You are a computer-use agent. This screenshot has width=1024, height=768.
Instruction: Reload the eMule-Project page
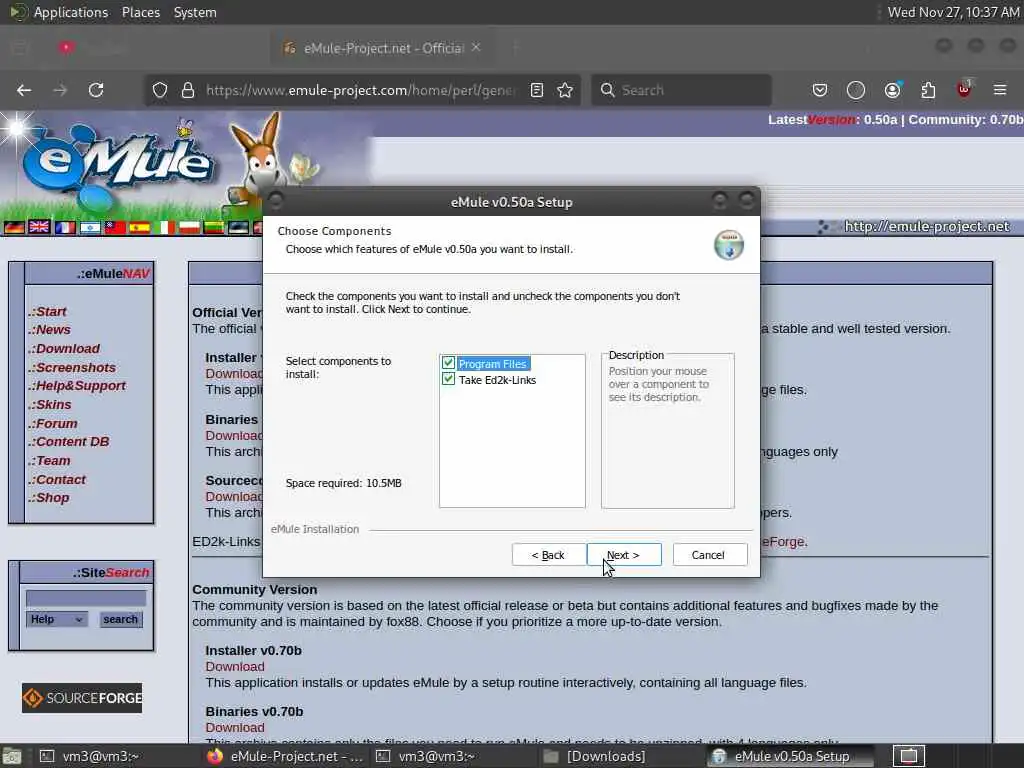pos(96,90)
